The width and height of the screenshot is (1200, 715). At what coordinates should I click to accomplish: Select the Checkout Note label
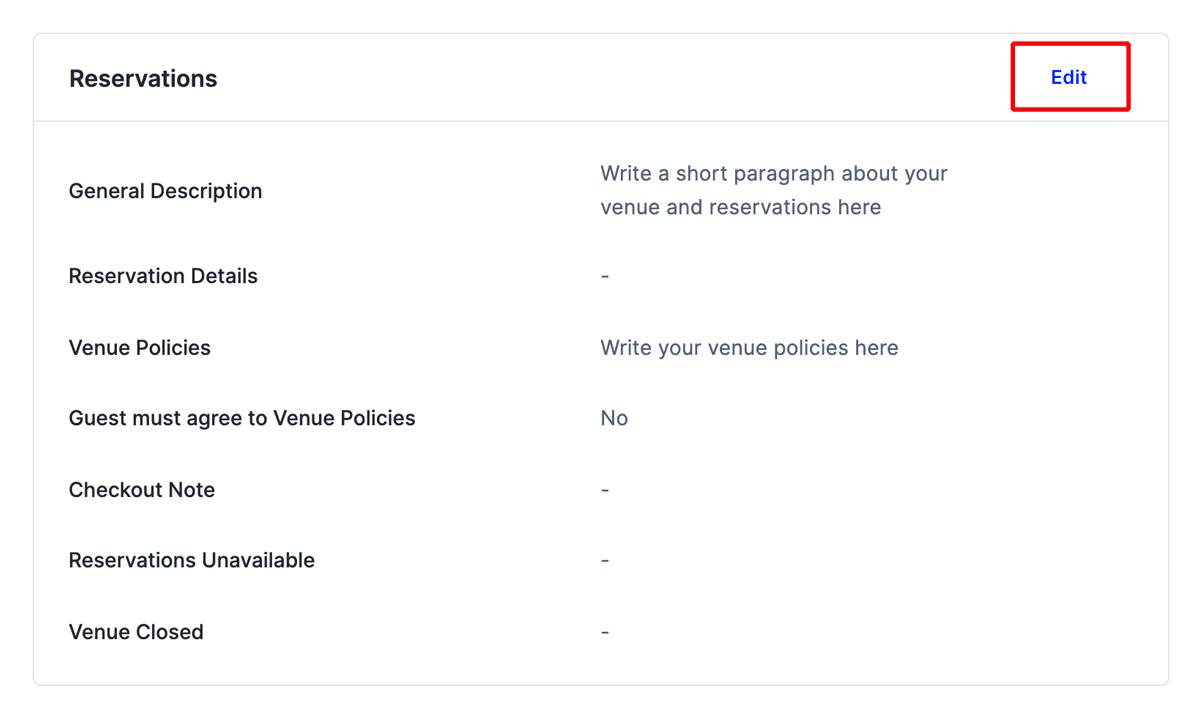142,490
